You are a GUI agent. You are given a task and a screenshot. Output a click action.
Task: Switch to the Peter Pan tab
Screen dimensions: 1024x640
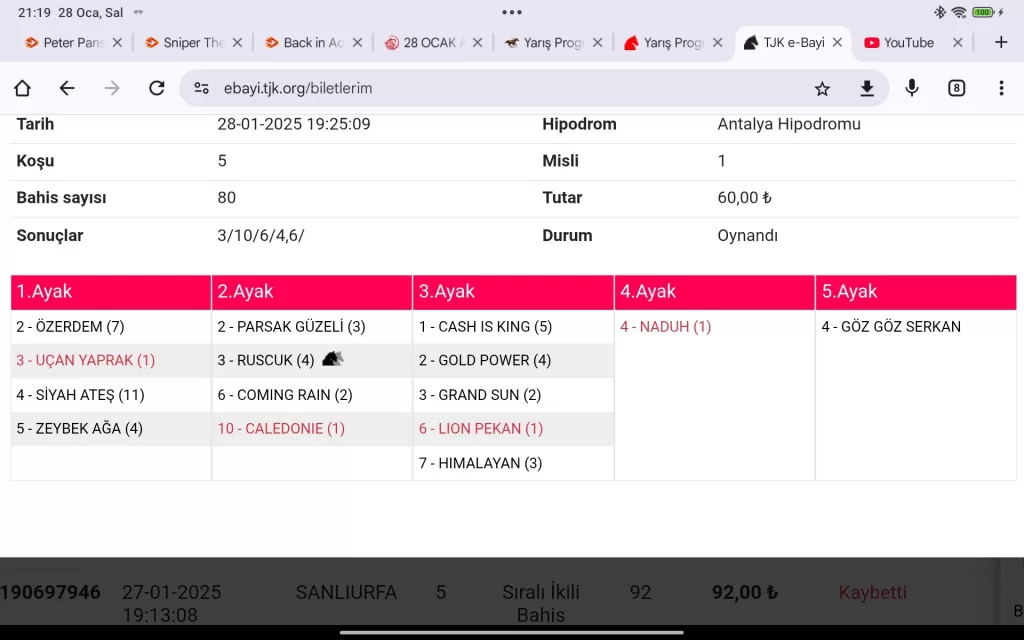66,42
